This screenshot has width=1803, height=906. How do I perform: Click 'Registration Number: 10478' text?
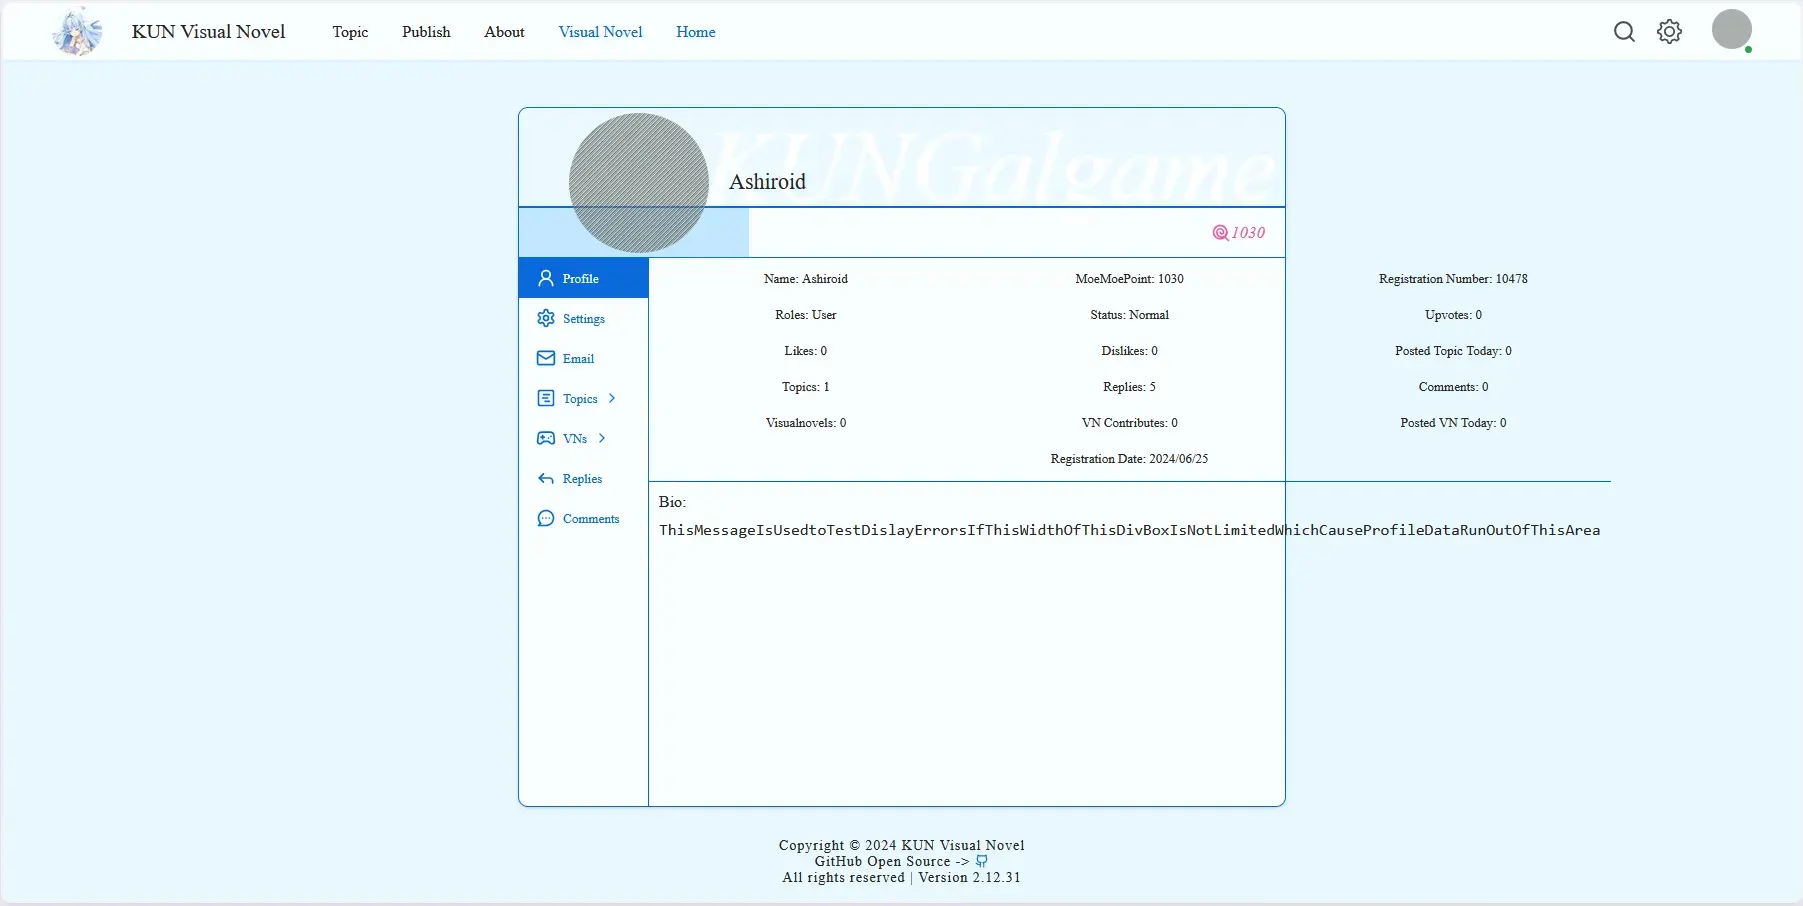point(1453,279)
